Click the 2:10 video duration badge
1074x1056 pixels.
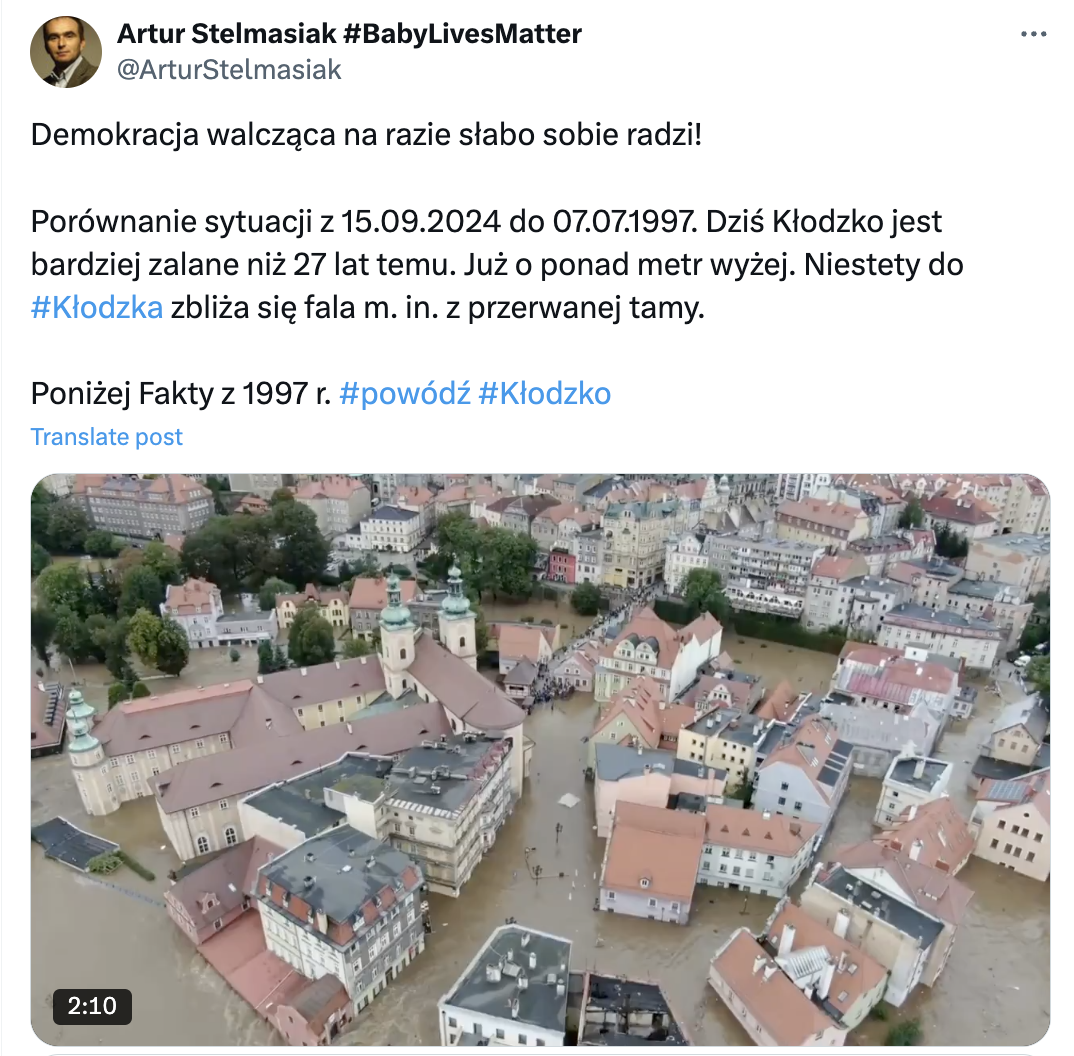92,1006
